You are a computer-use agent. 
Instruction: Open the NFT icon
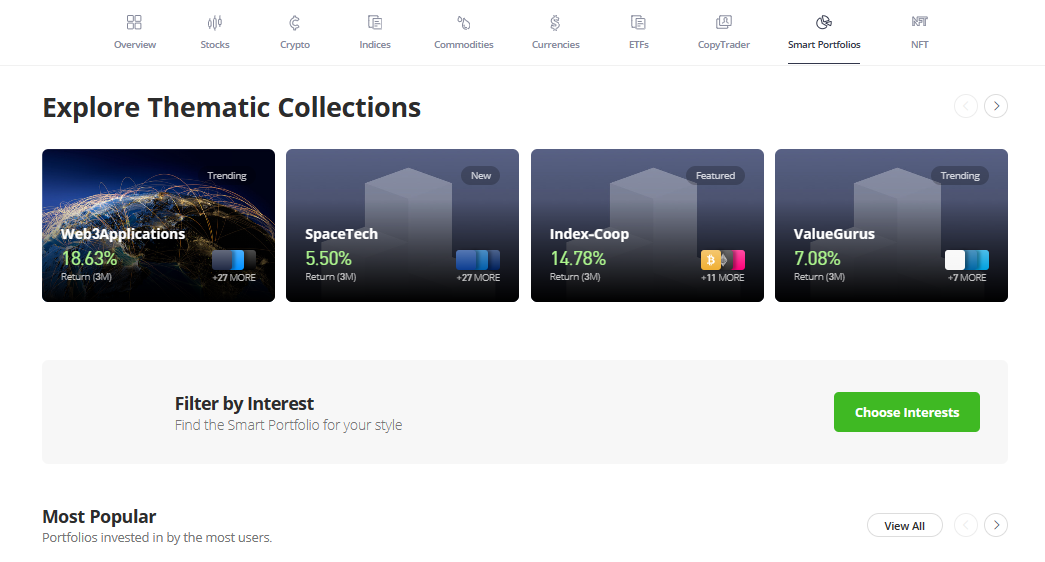click(920, 22)
